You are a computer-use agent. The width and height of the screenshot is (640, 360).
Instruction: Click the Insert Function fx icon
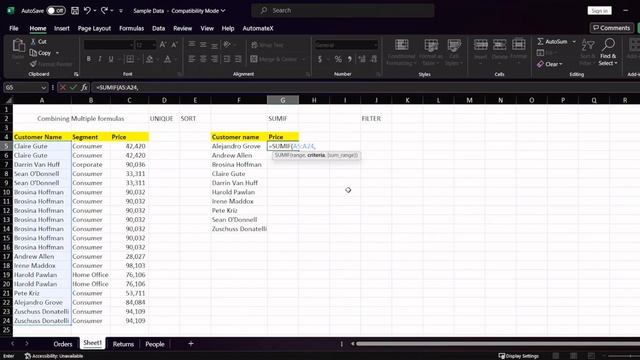click(x=84, y=87)
